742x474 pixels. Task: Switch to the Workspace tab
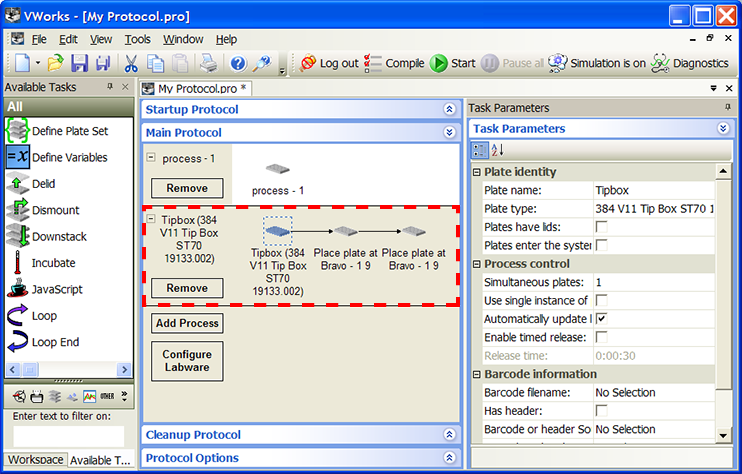point(33,461)
